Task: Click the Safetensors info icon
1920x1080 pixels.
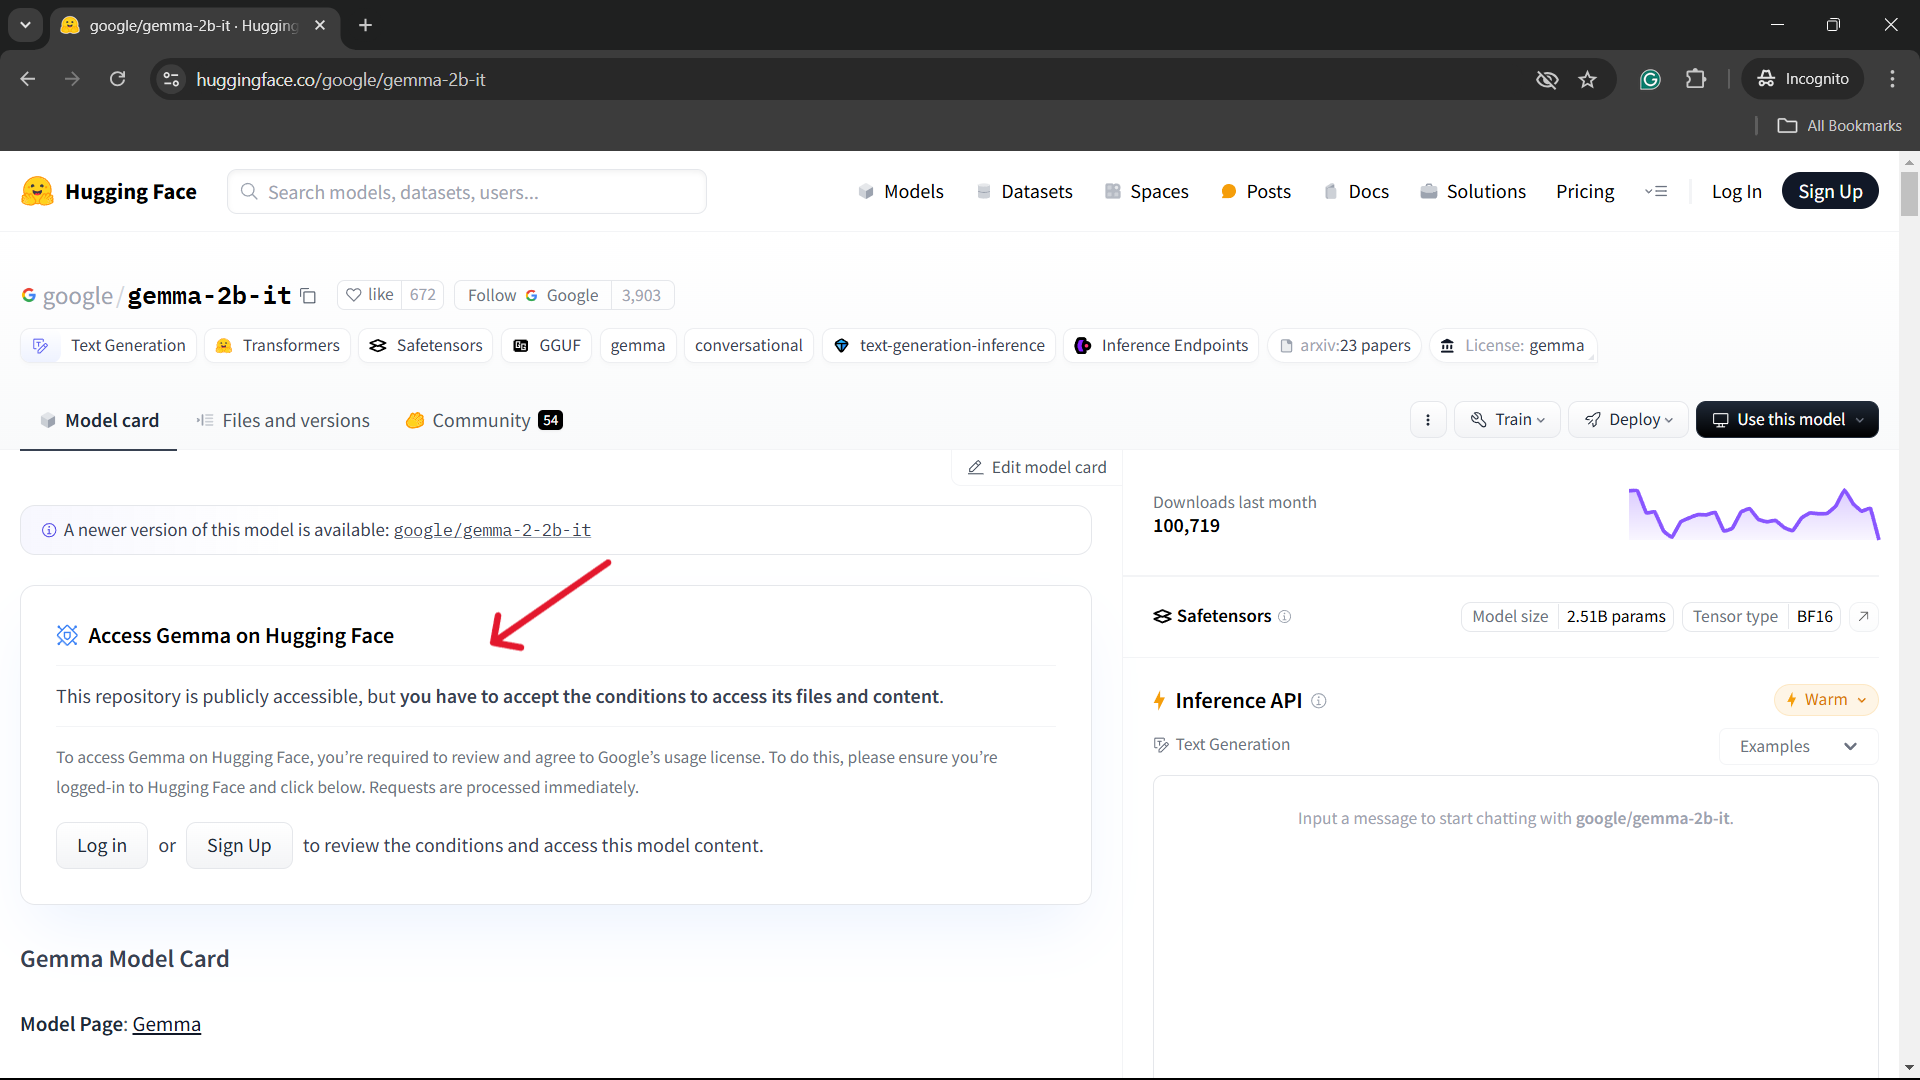Action: point(1285,617)
